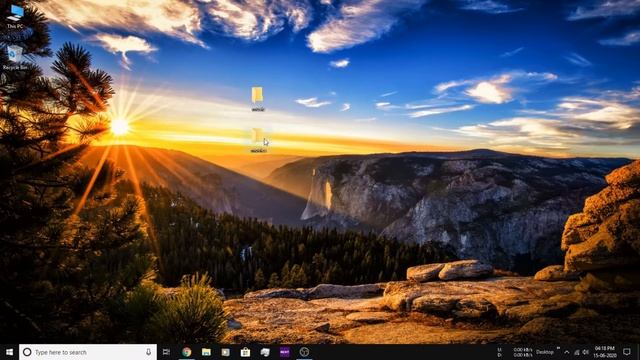
Task: Show hidden system tray icons
Action: [567, 352]
